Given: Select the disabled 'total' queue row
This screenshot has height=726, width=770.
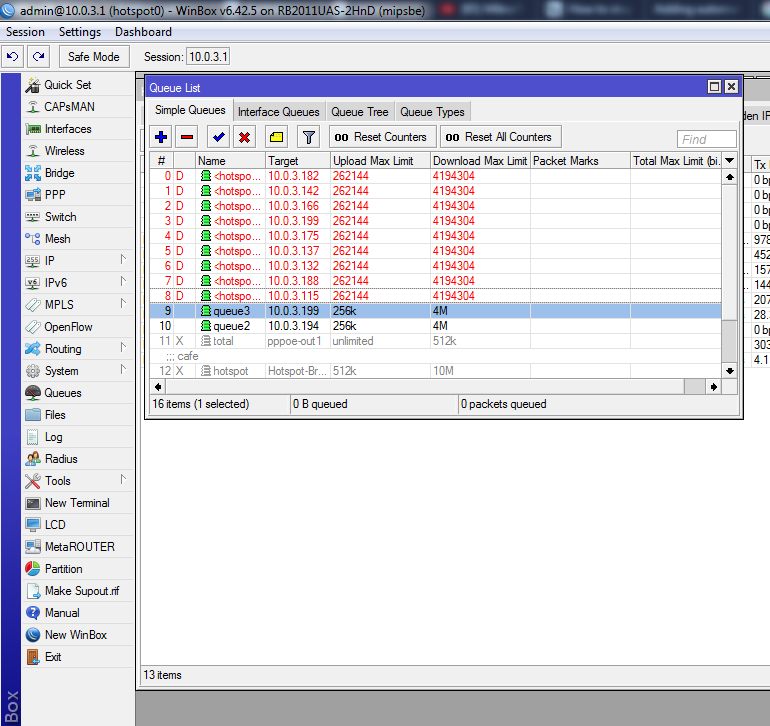Looking at the screenshot, I should tap(436, 341).
